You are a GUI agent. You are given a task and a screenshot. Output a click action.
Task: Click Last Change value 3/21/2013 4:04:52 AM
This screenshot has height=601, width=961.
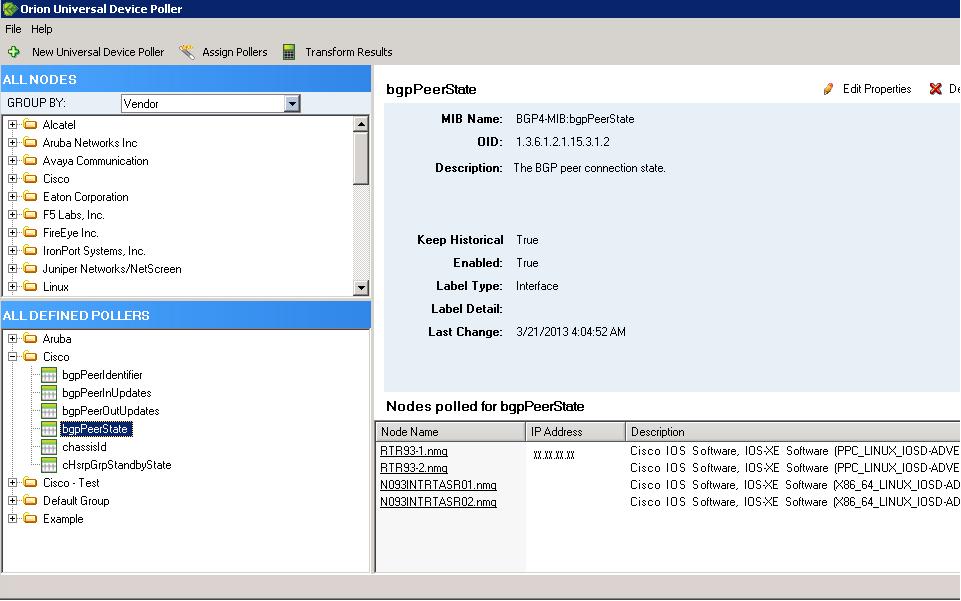[571, 332]
